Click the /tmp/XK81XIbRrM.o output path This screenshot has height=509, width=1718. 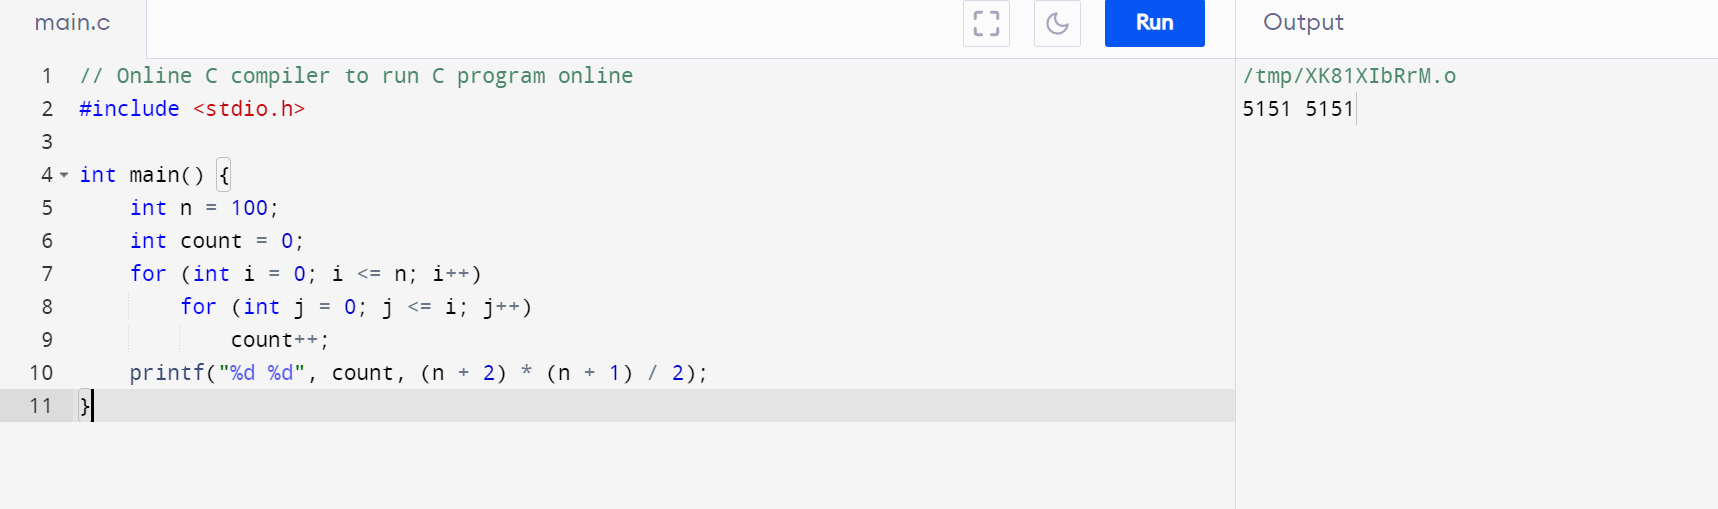[1349, 76]
